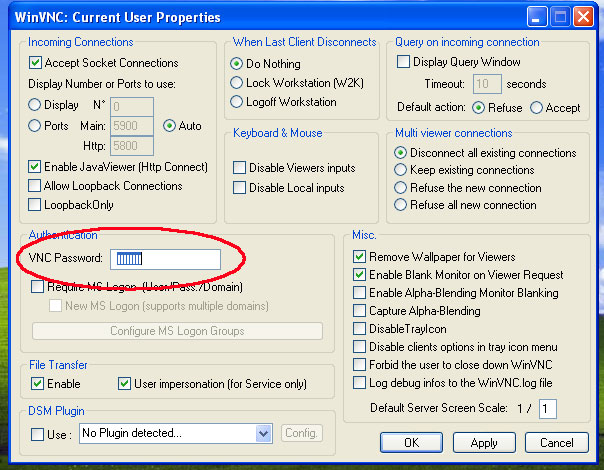The image size is (604, 470).
Task: Click the query Timeout seconds field
Action: pos(487,84)
